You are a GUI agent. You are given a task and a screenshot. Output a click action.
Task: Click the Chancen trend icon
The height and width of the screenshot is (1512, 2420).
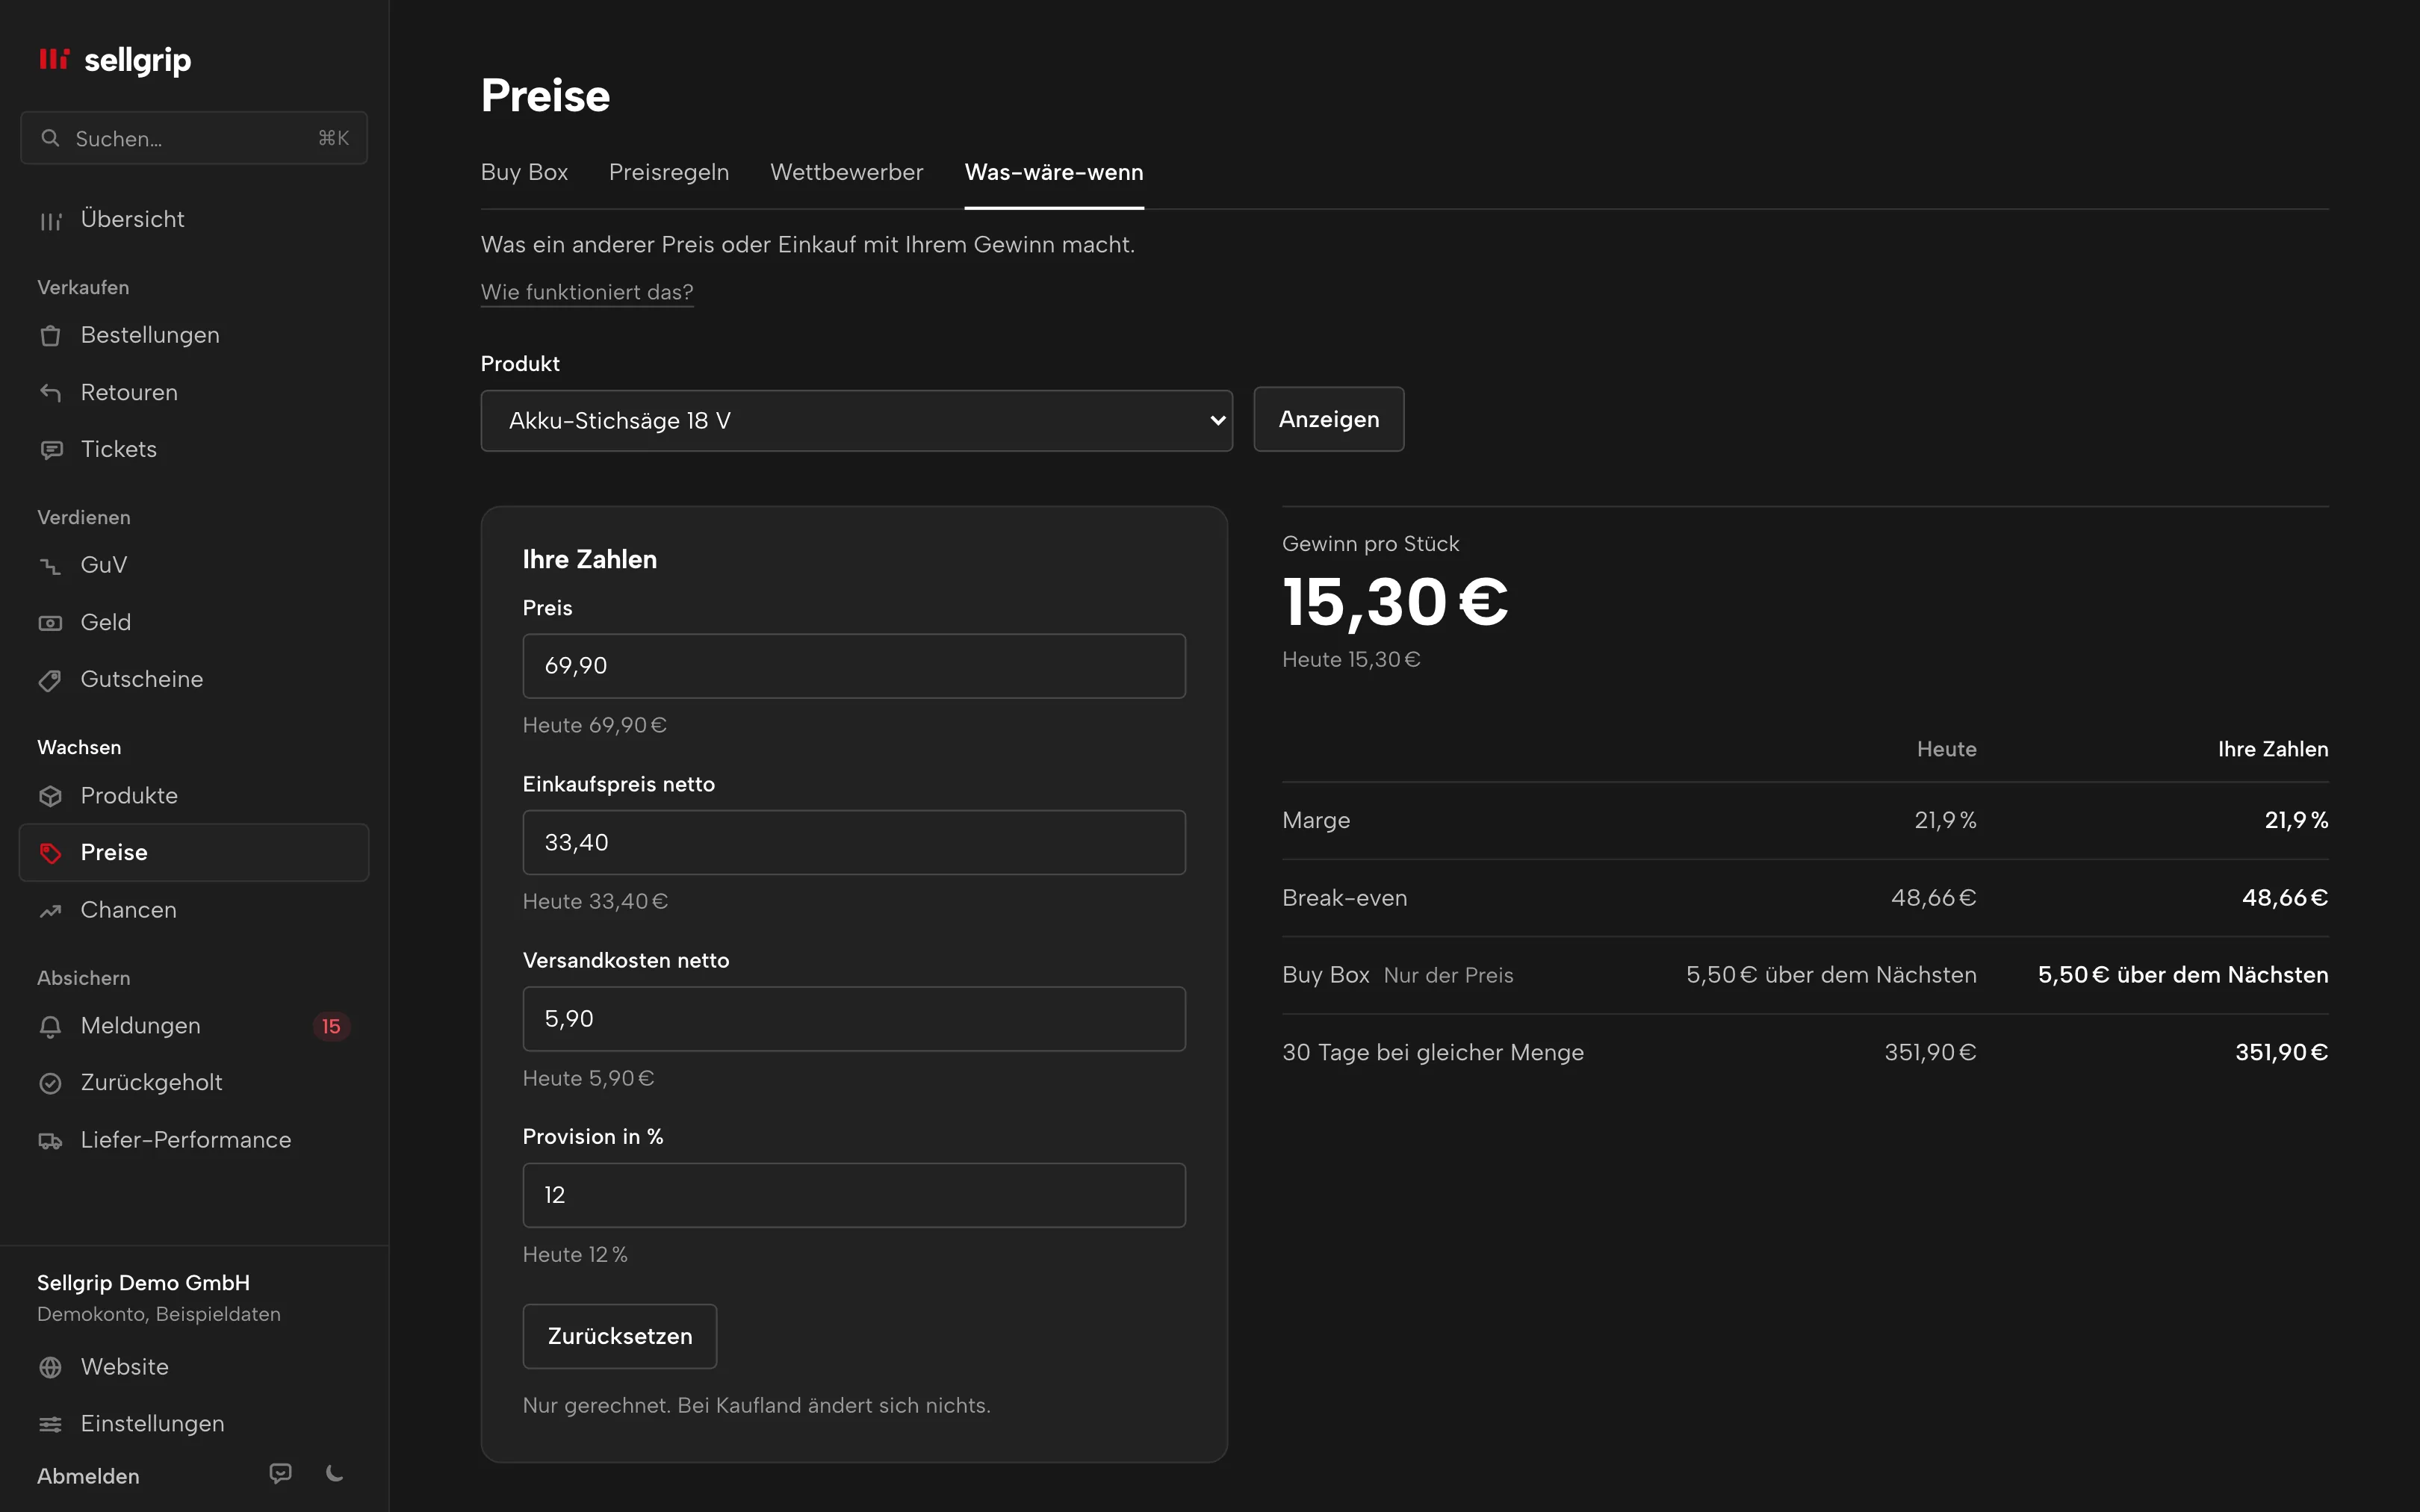51,910
